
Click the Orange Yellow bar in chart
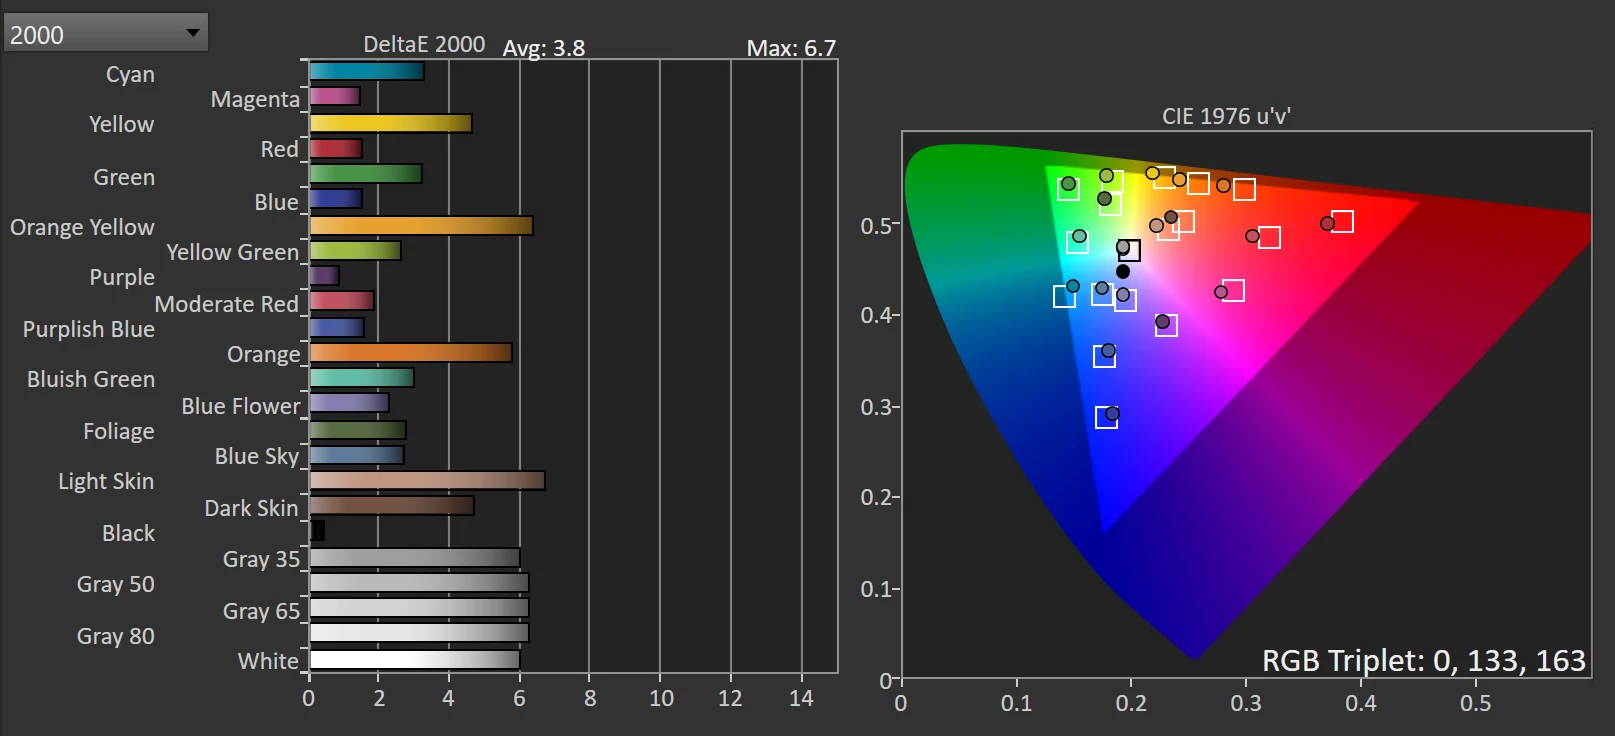coord(420,226)
